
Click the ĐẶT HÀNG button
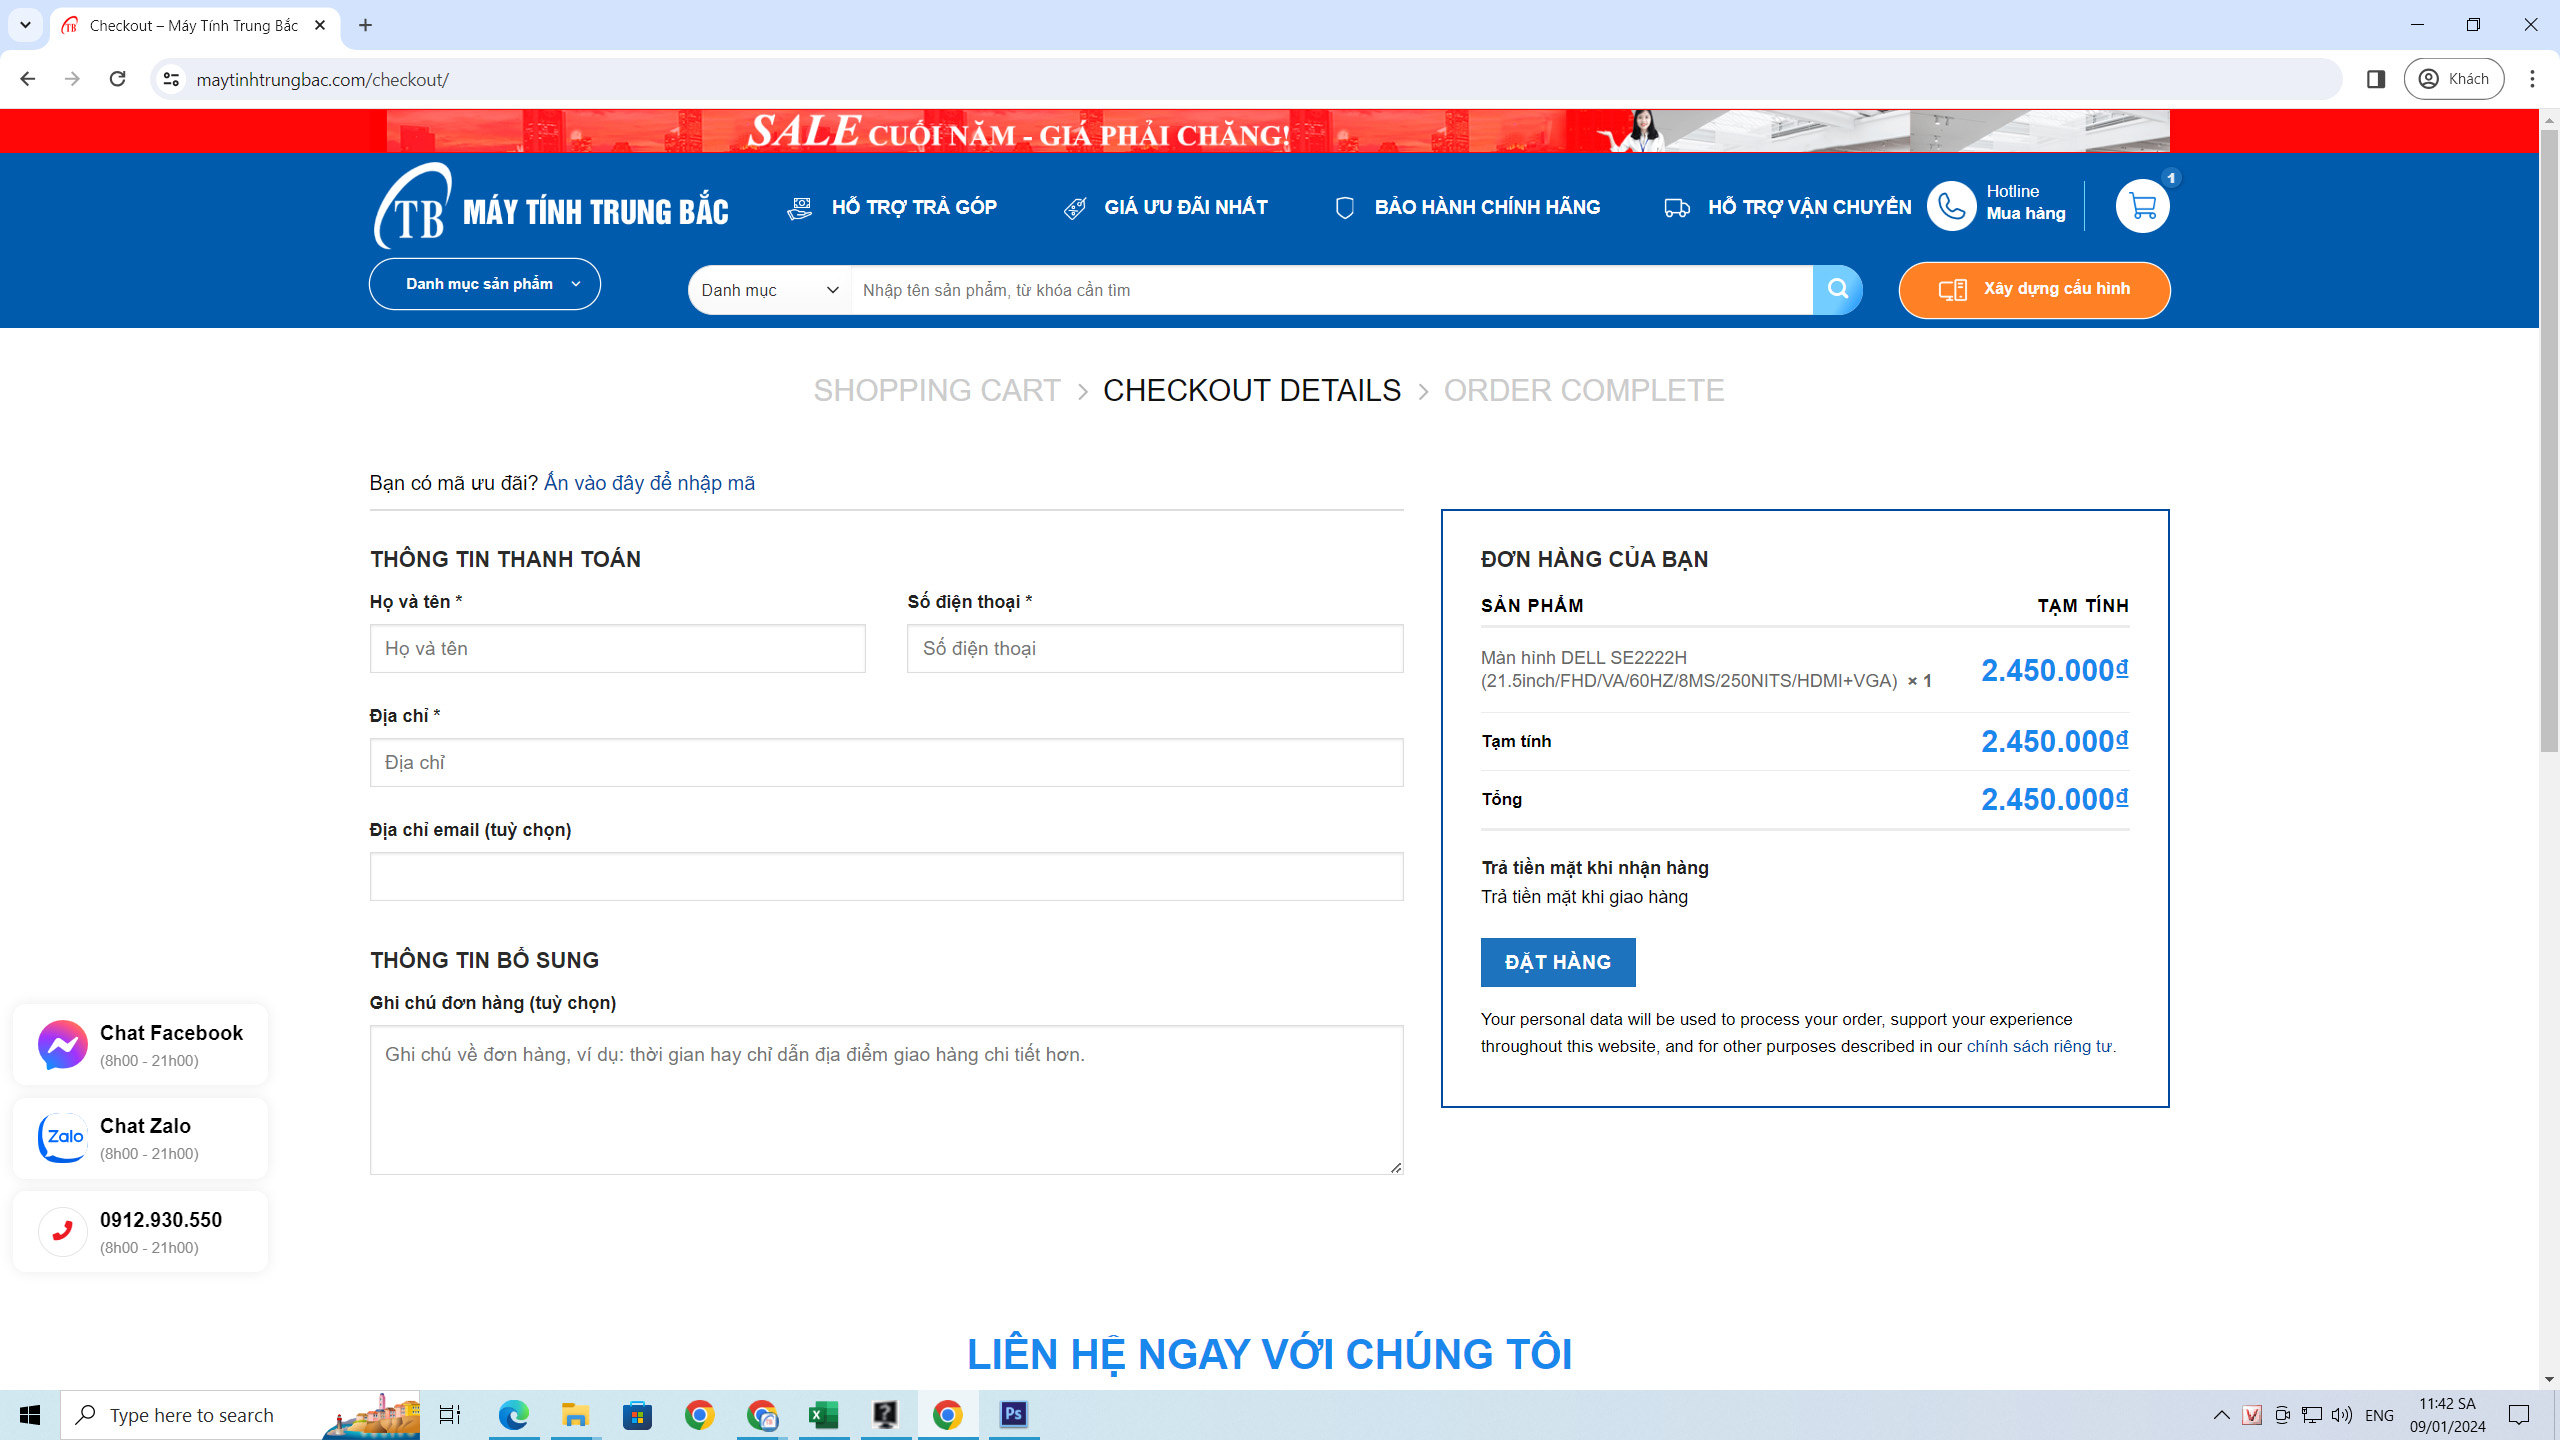pyautogui.click(x=1557, y=962)
